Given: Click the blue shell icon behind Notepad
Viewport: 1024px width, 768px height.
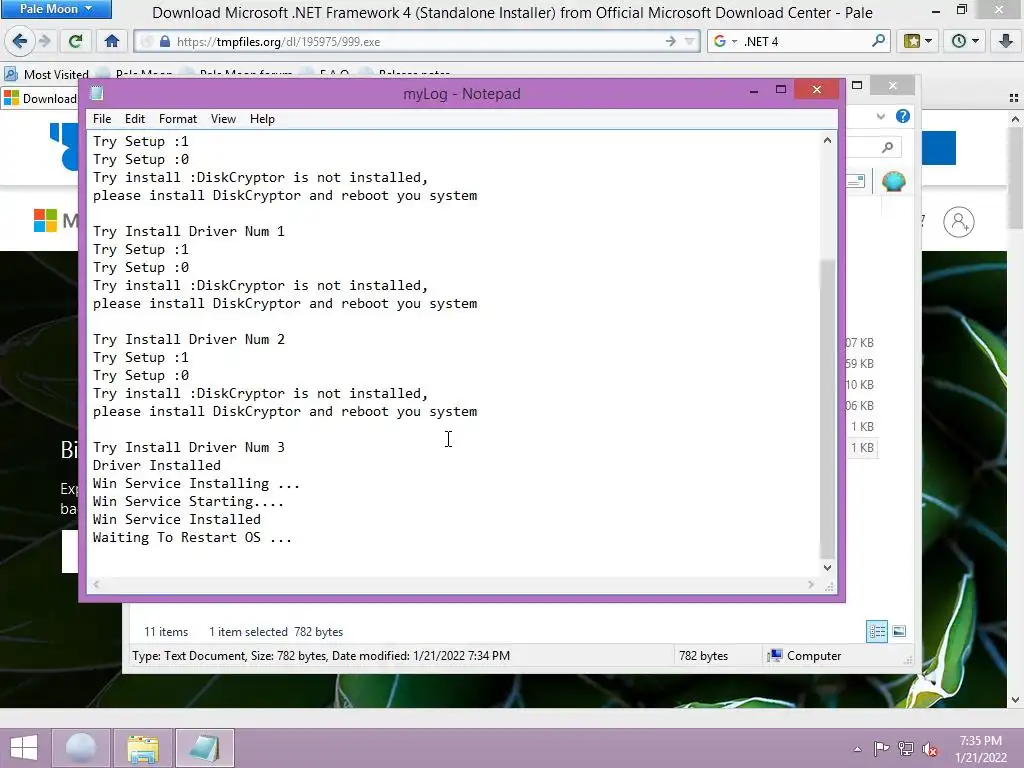Looking at the screenshot, I should tap(893, 182).
